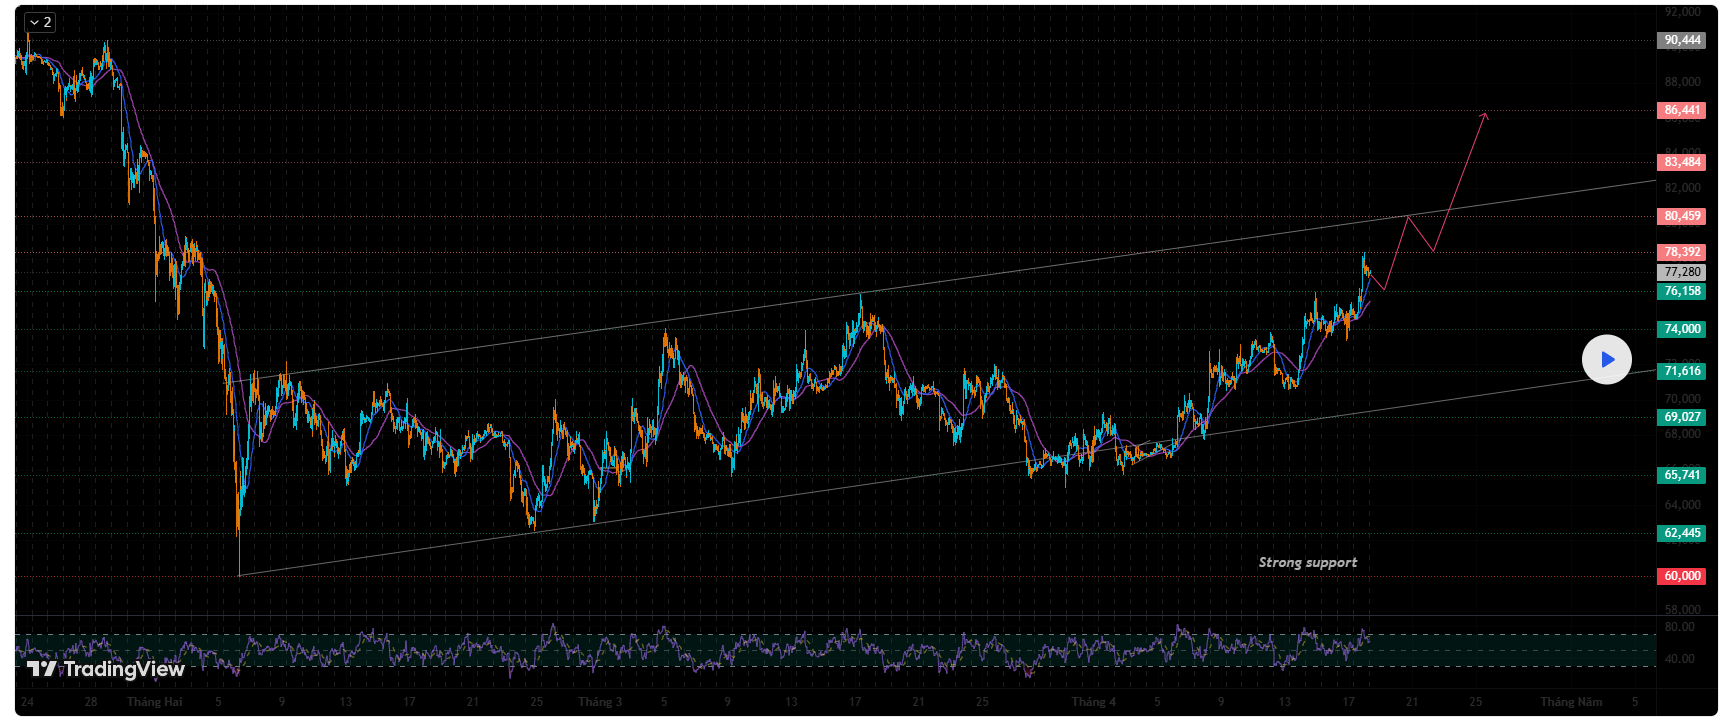Click the 62,445 green price tag
The width and height of the screenshot is (1726, 719).
[1681, 533]
